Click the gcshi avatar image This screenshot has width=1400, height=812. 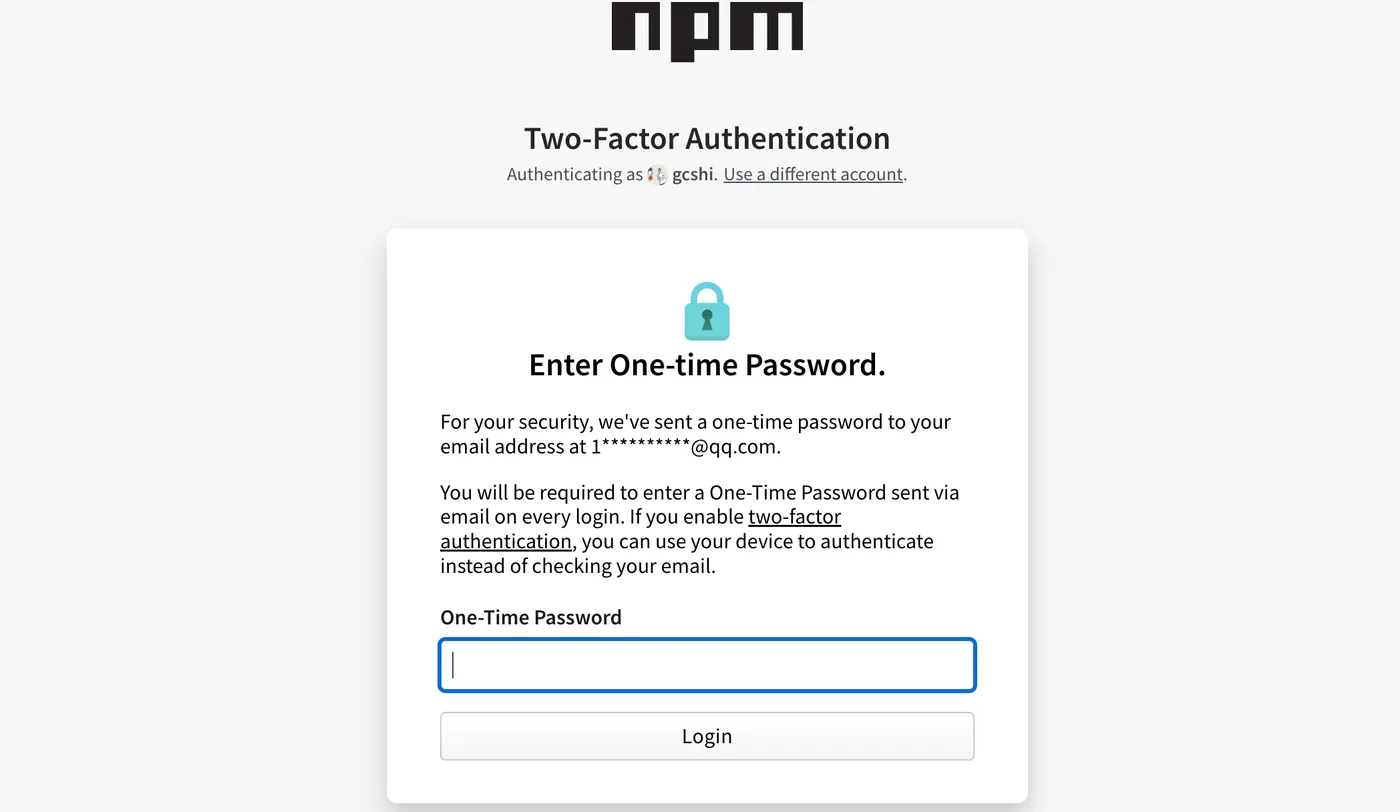[657, 175]
